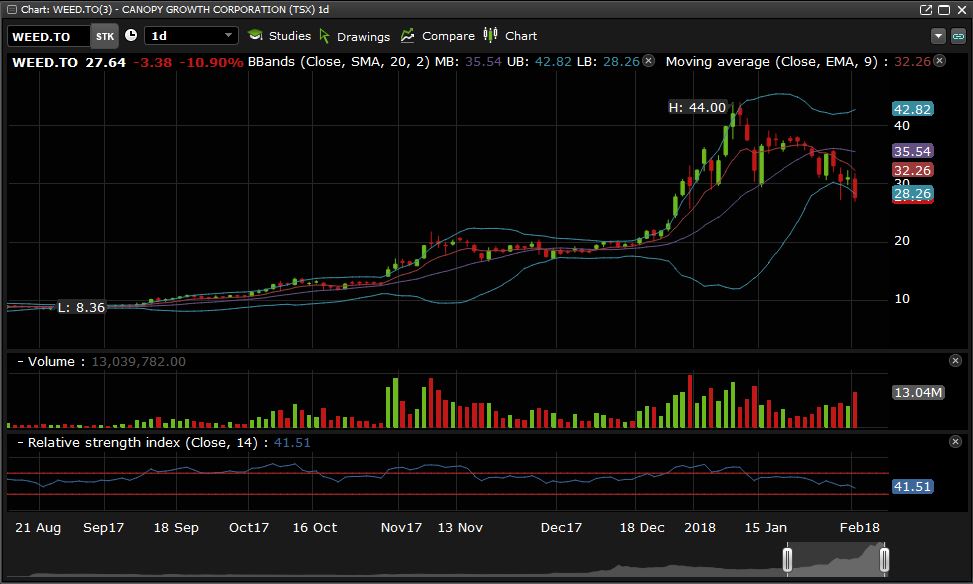Open the Drawings tools menu

[x=355, y=36]
